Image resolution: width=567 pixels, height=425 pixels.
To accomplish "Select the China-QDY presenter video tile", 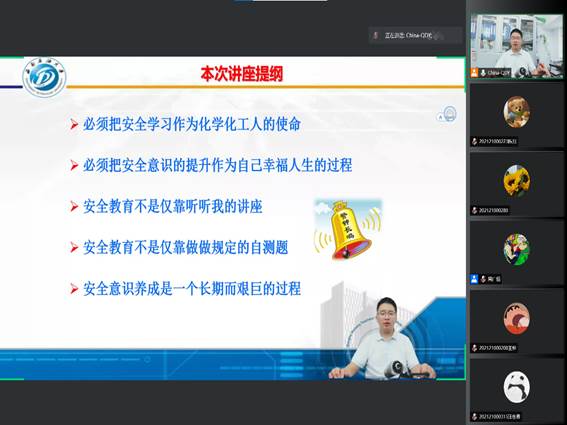I will tap(517, 46).
